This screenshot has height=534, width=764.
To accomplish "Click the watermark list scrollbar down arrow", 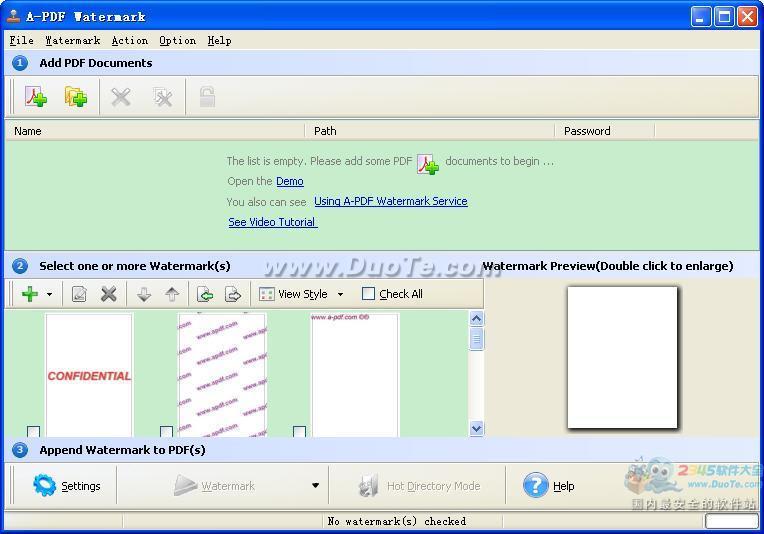I will [476, 428].
